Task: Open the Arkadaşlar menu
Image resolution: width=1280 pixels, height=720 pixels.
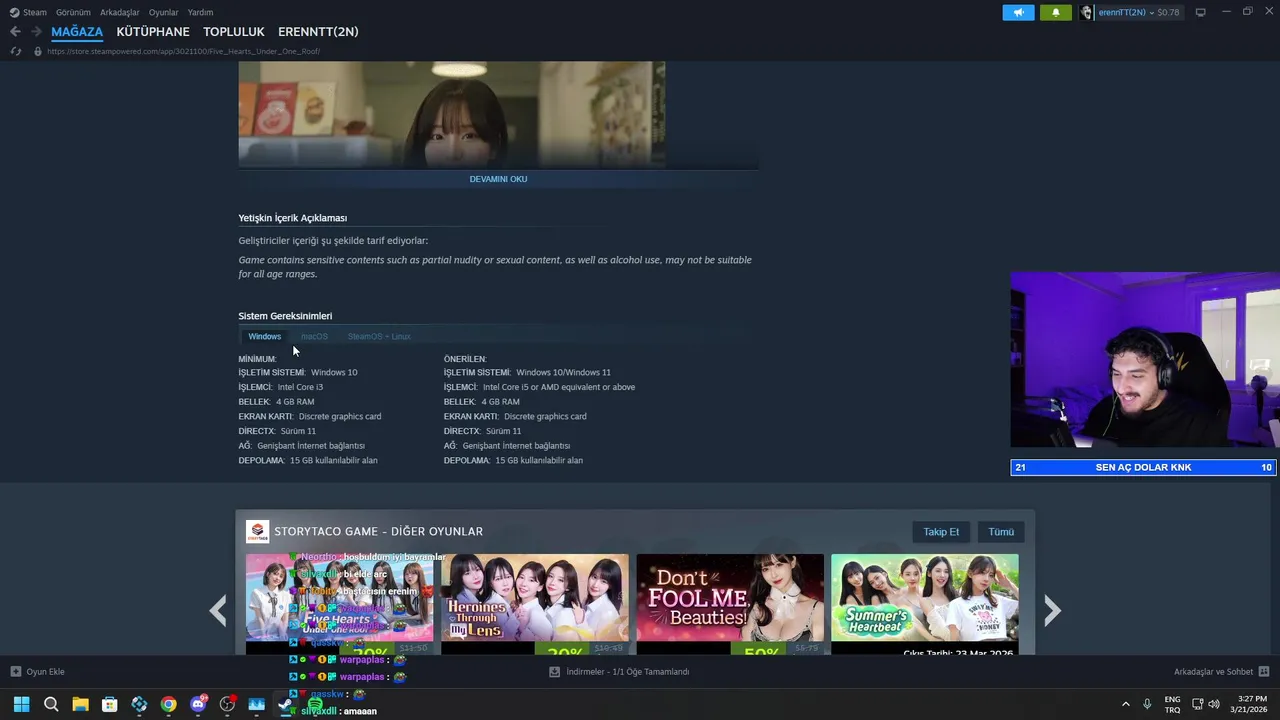Action: (120, 12)
